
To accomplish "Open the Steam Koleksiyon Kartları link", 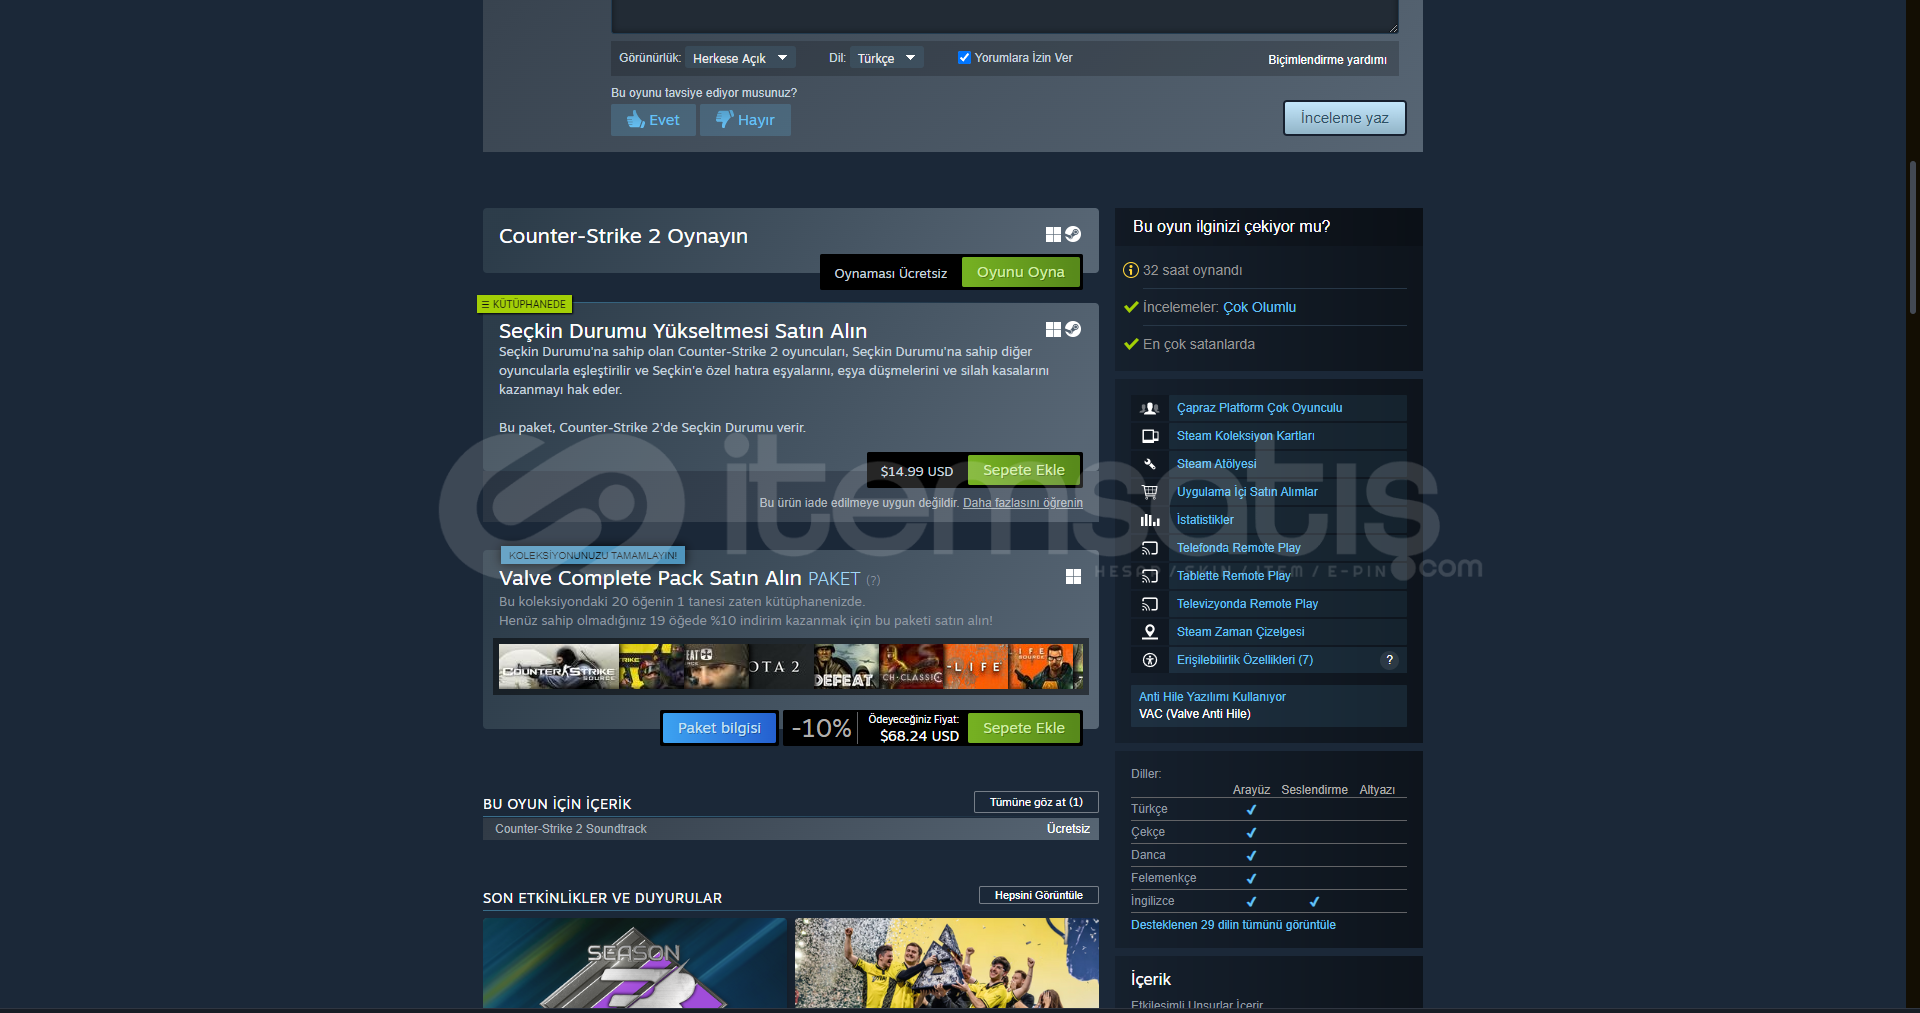I will (x=1245, y=436).
